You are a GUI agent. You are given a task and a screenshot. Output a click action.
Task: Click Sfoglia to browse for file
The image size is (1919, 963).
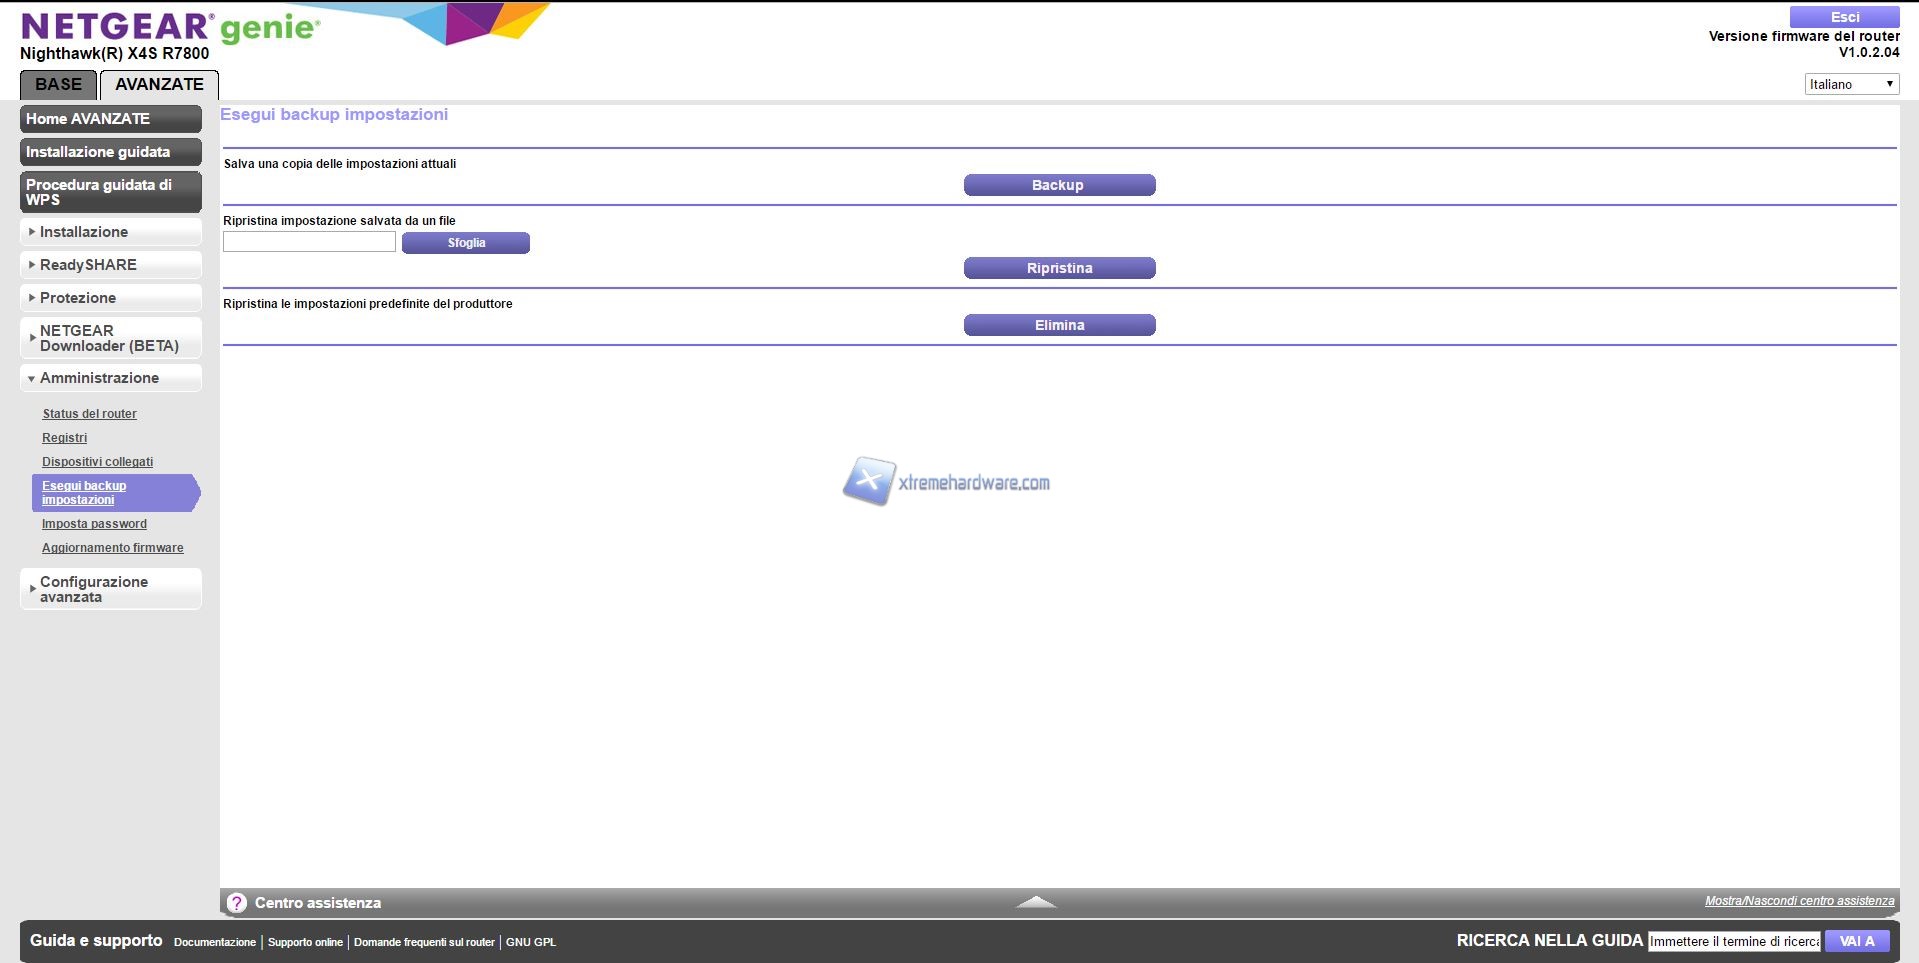(466, 243)
